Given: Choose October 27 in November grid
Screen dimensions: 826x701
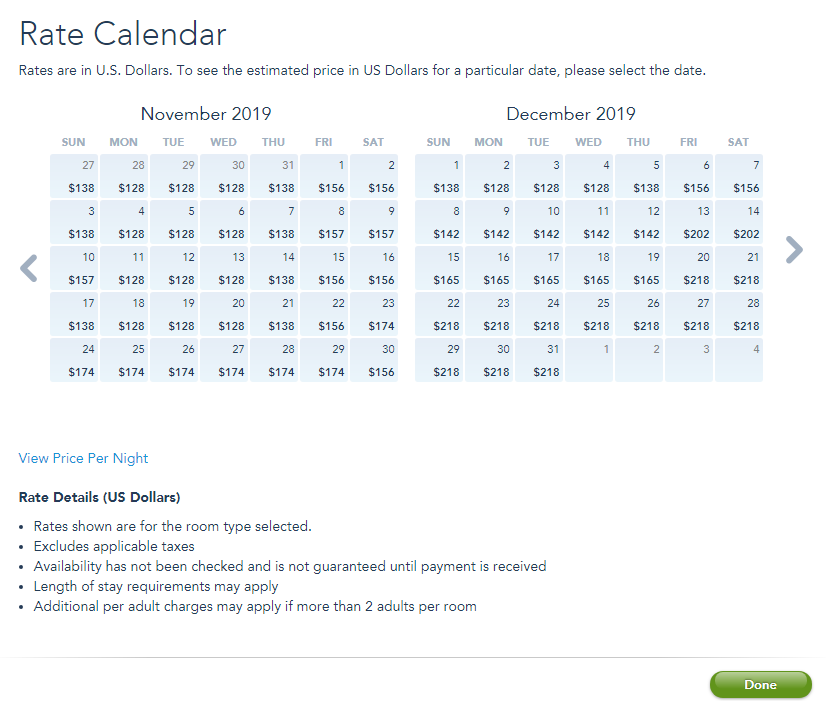Looking at the screenshot, I should pyautogui.click(x=74, y=177).
